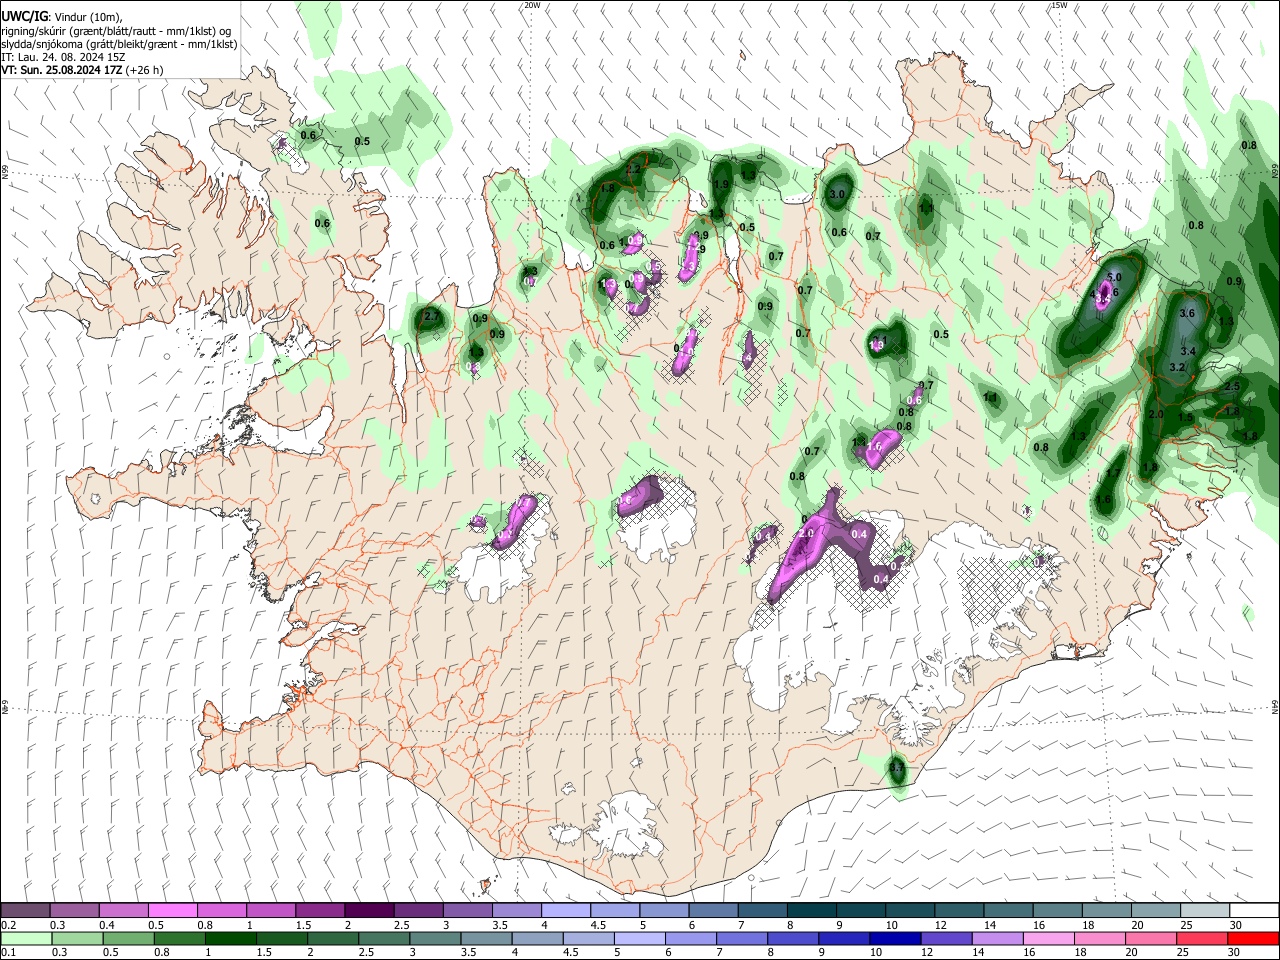This screenshot has width=1280, height=960.
Task: Pick the crimson 25–30 swatch in lower scale
Action: (x=1204, y=938)
